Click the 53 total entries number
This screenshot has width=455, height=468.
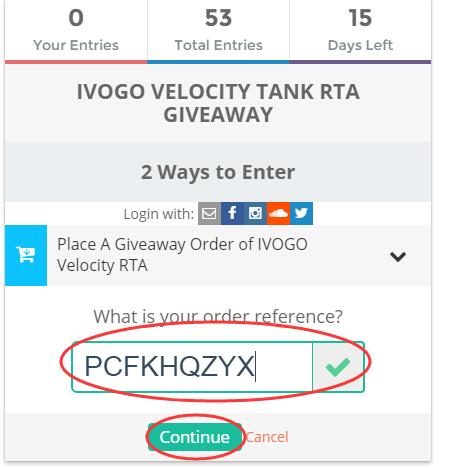click(218, 18)
